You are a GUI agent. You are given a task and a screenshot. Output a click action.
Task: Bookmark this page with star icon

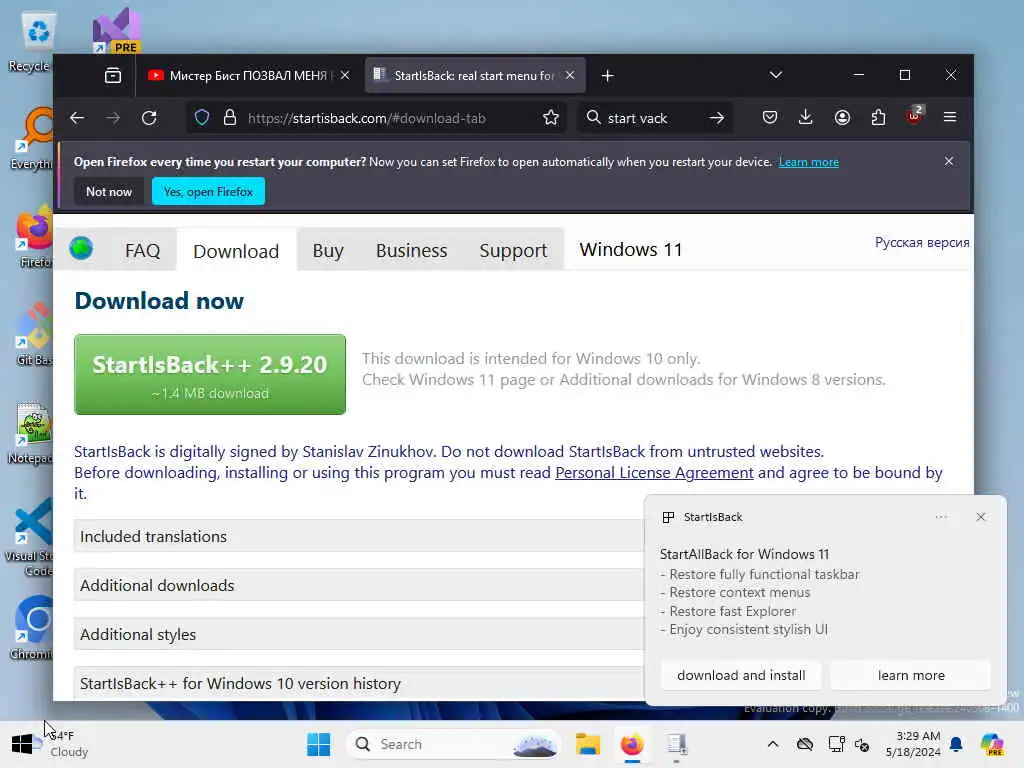pos(551,118)
